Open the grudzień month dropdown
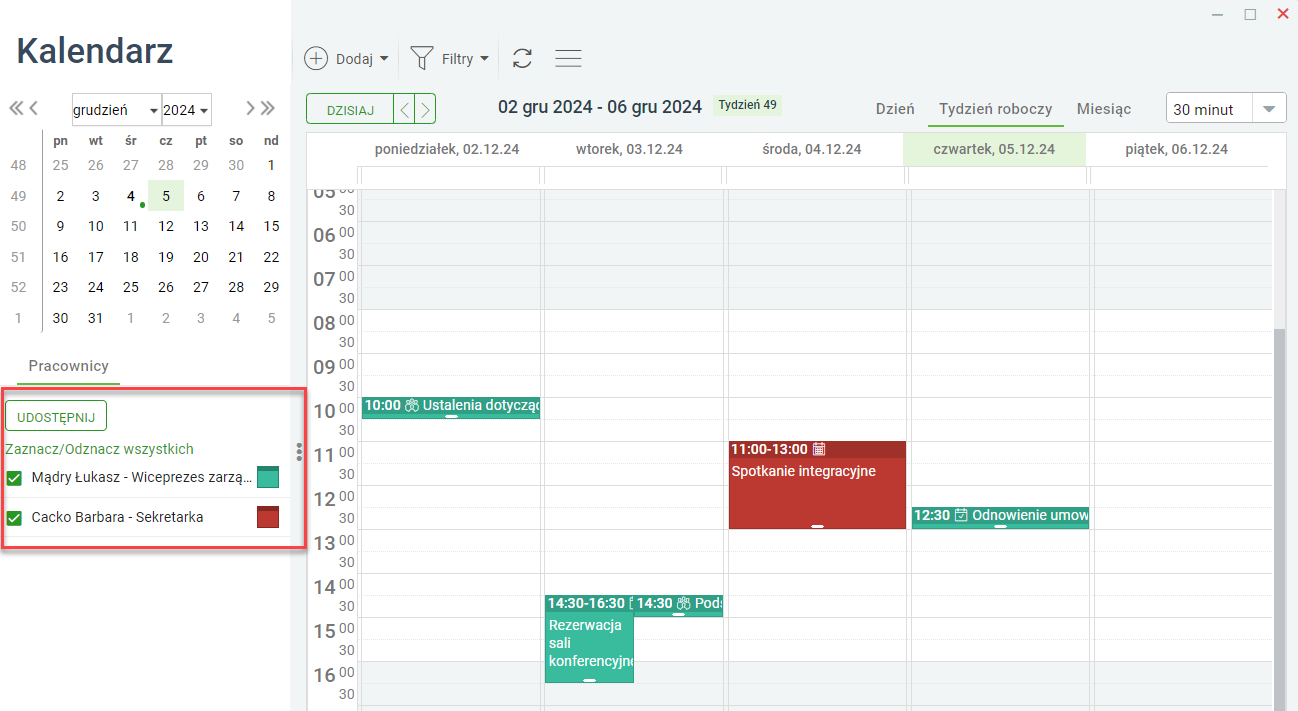The height and width of the screenshot is (711, 1298). [116, 110]
